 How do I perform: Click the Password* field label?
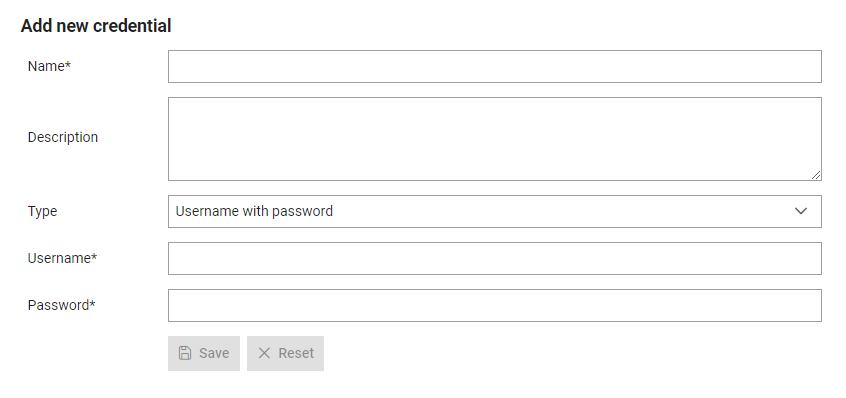[x=62, y=305]
